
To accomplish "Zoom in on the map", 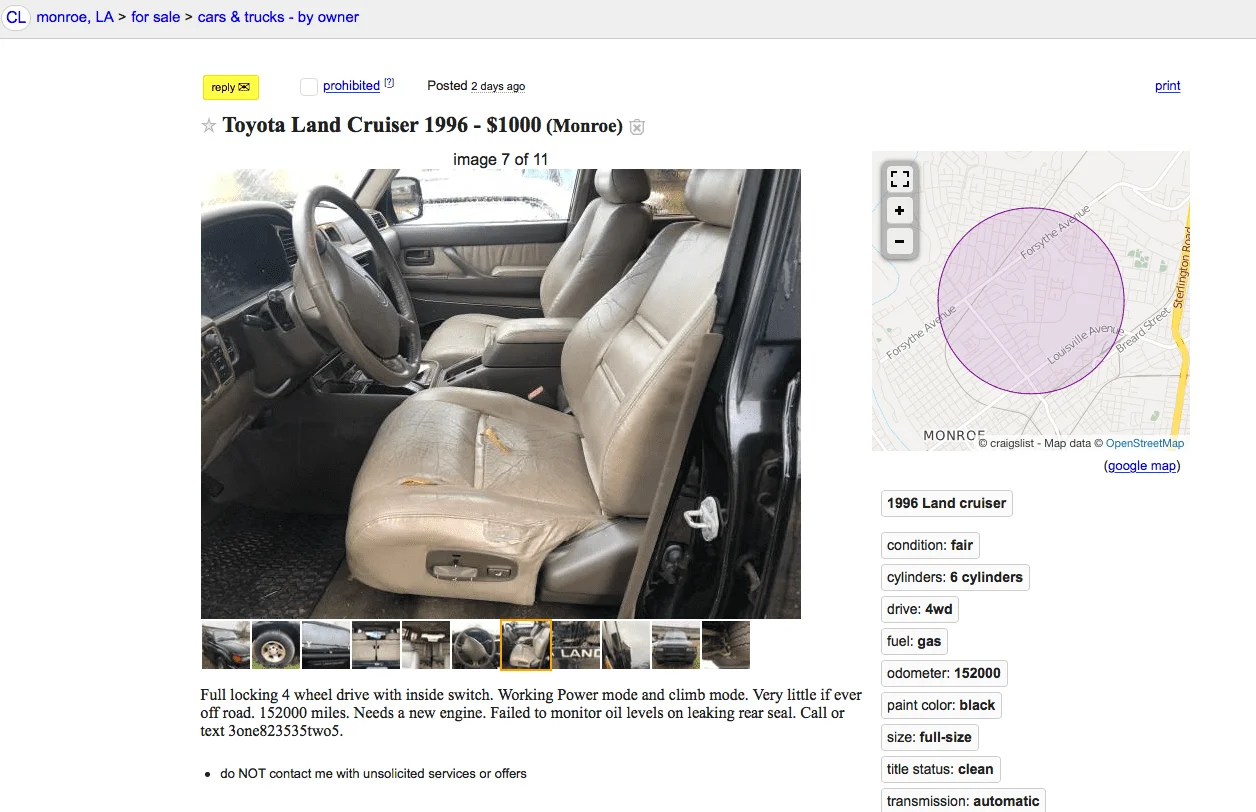I will (x=900, y=211).
